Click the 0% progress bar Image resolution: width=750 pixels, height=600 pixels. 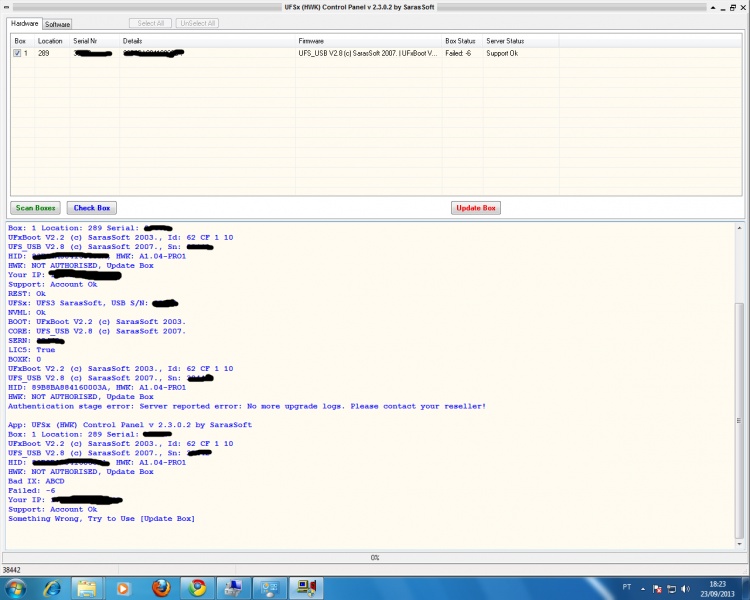point(375,557)
